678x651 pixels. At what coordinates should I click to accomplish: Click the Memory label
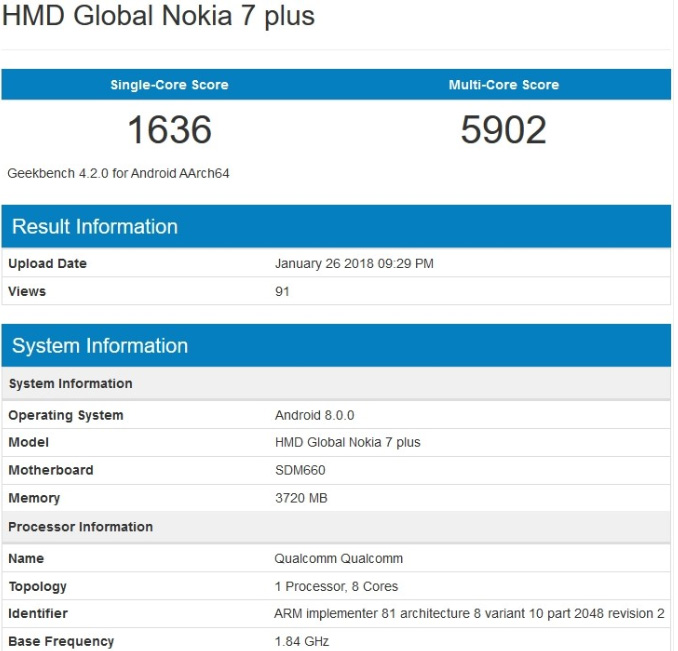tap(34, 498)
